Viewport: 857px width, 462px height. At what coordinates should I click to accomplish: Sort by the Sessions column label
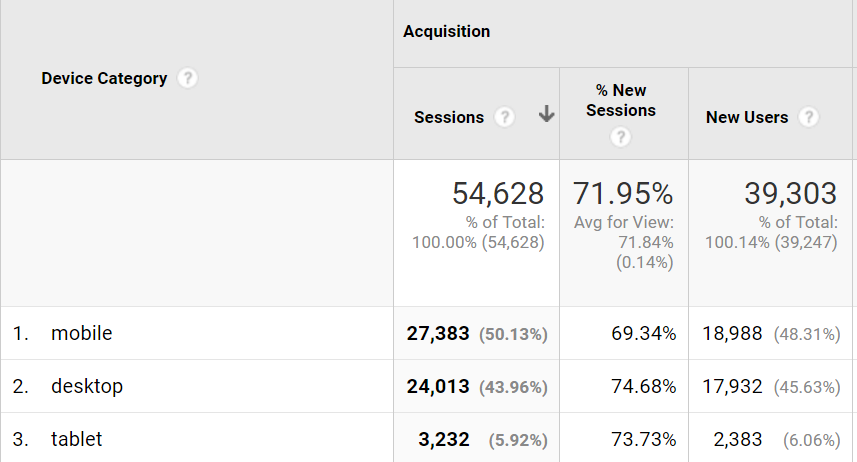(x=449, y=117)
